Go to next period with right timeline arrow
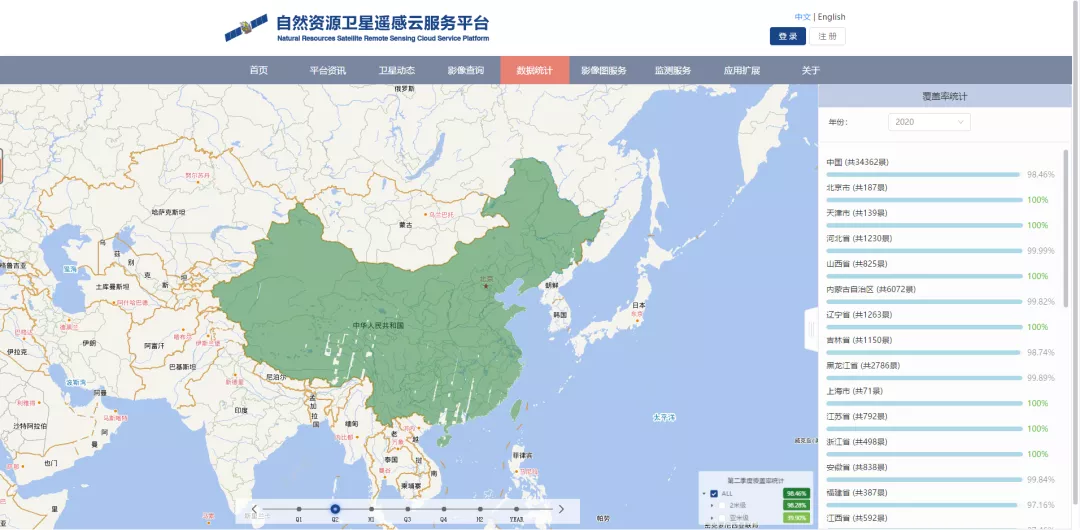This screenshot has width=1080, height=530. (x=561, y=509)
